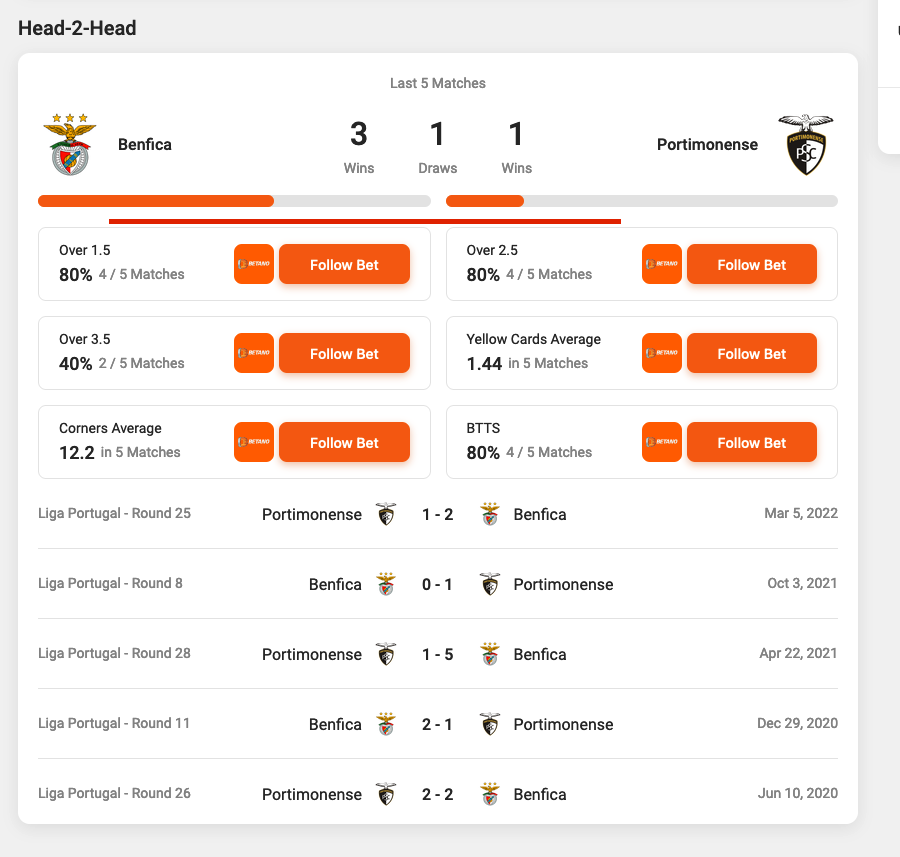Click the Benfica wins progress bar

point(155,200)
